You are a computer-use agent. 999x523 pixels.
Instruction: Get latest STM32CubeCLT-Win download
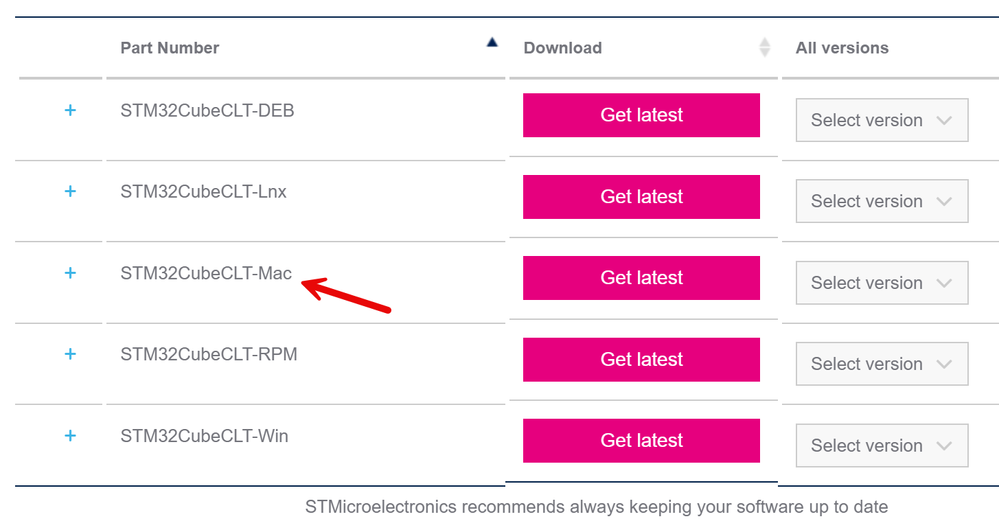tap(641, 441)
